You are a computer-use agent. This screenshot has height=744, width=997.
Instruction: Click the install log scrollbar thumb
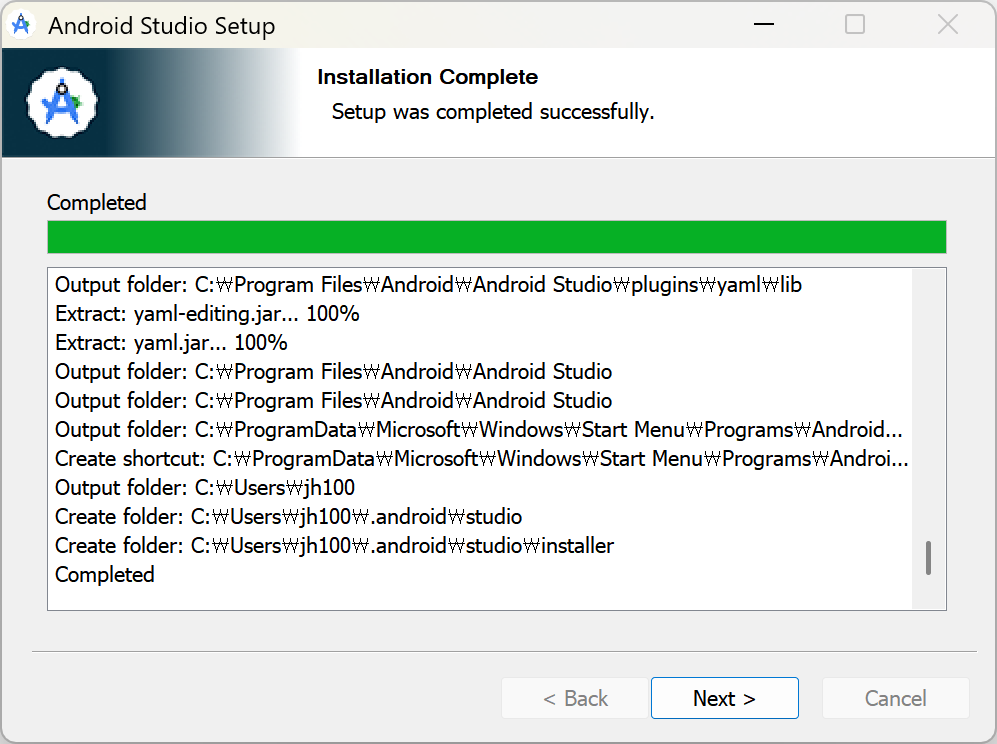pyautogui.click(x=928, y=558)
